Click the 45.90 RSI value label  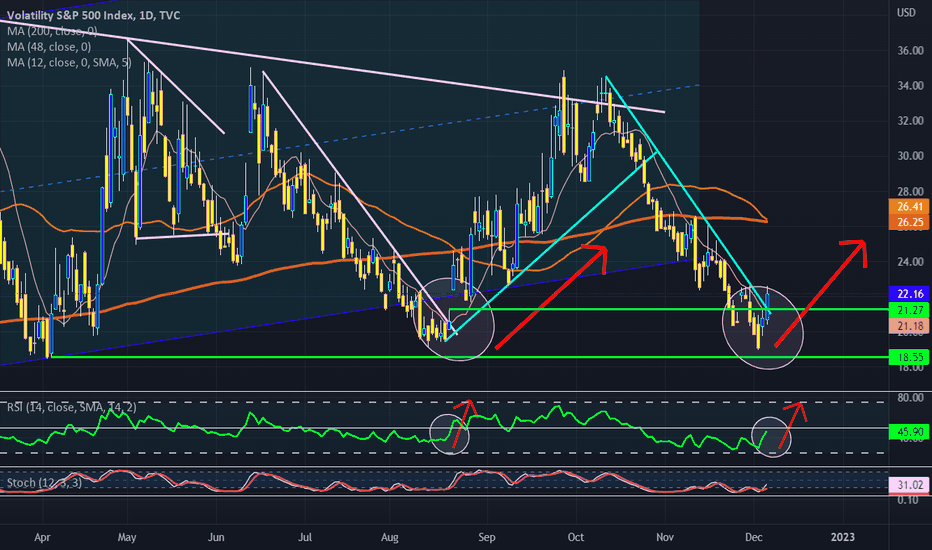coord(909,432)
